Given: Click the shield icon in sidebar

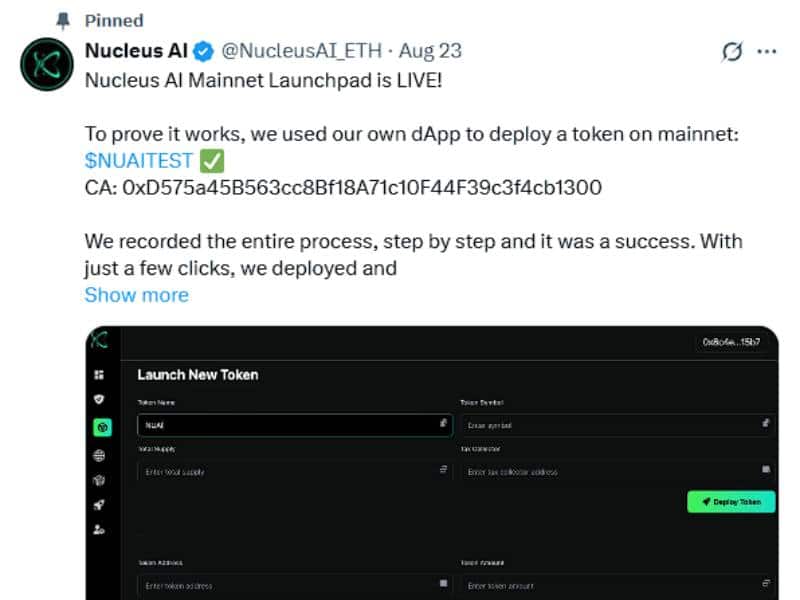Looking at the screenshot, I should (x=100, y=399).
